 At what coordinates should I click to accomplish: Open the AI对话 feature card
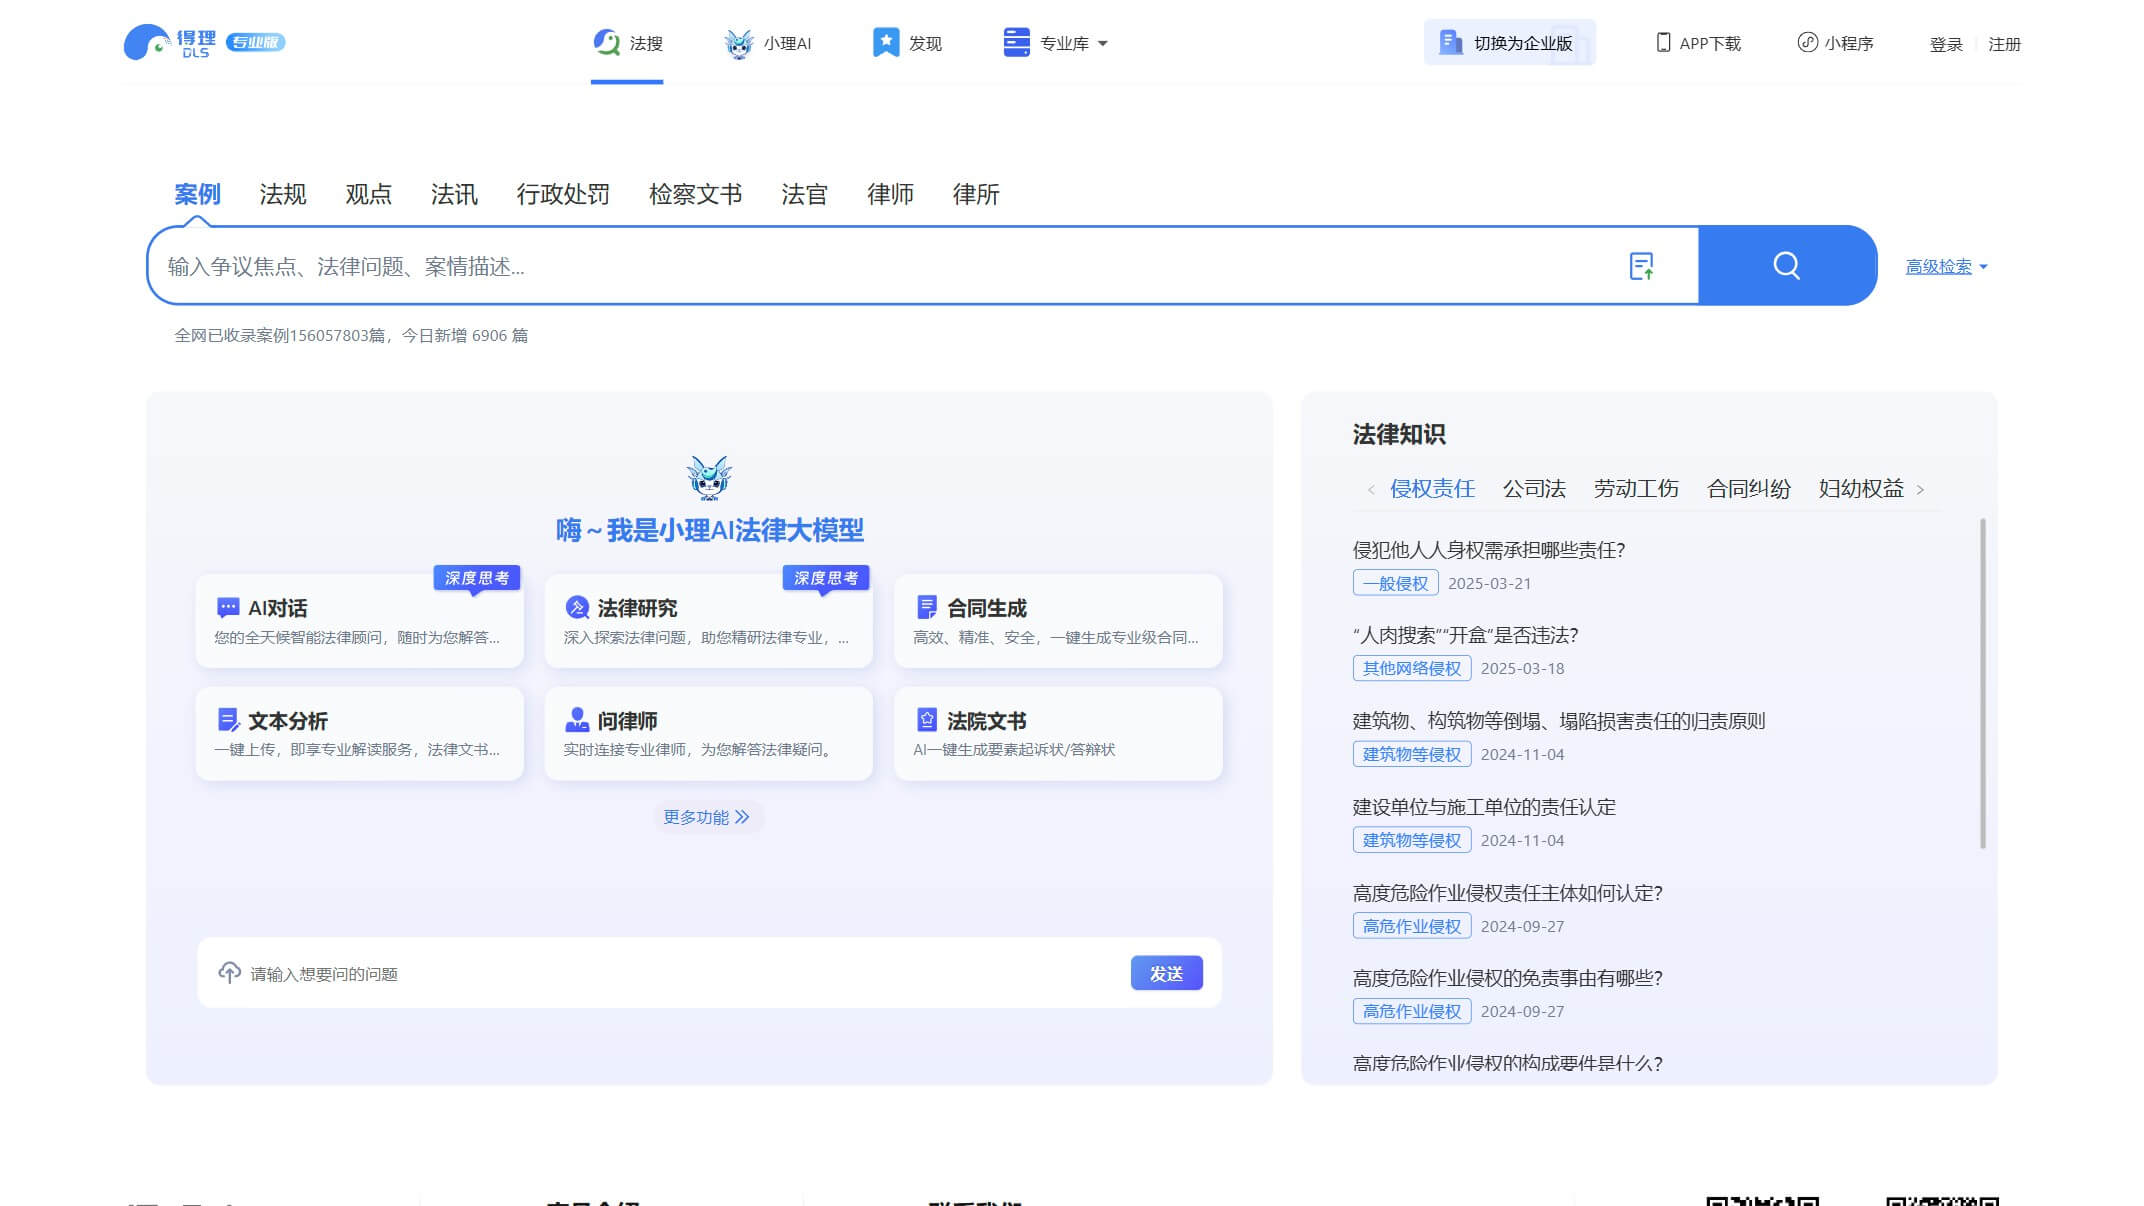359,620
